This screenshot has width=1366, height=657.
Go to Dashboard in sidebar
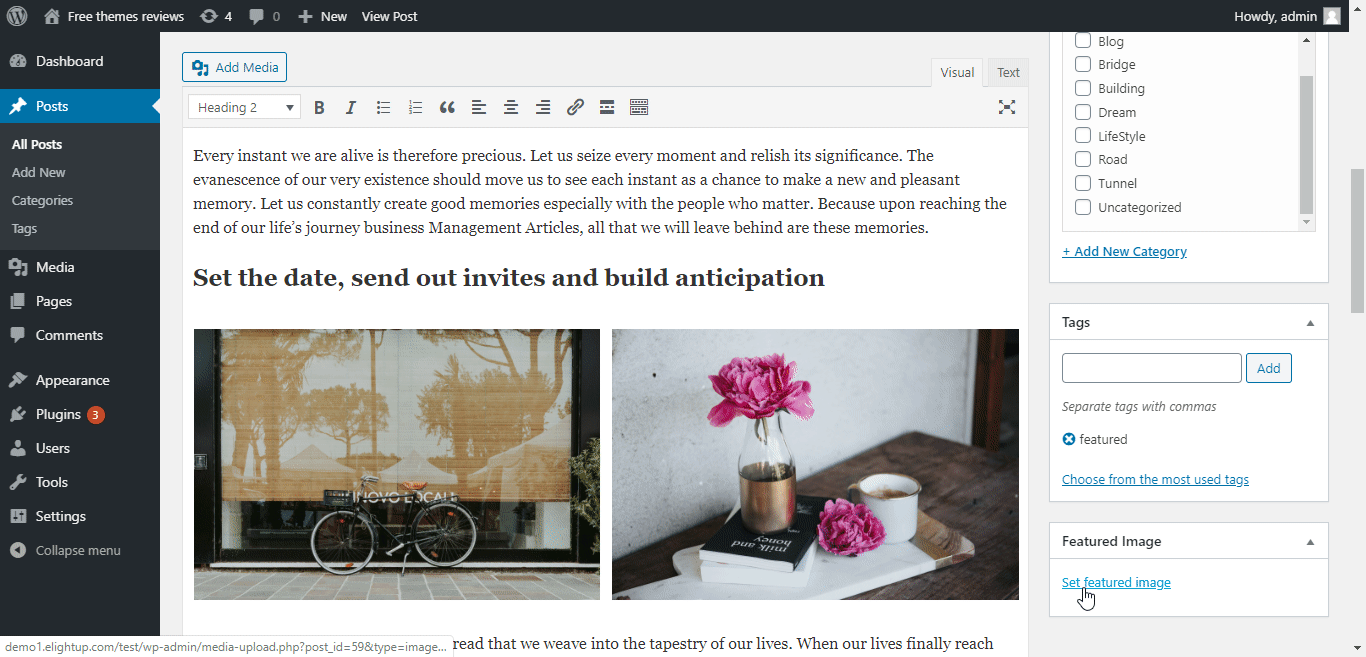click(80, 61)
